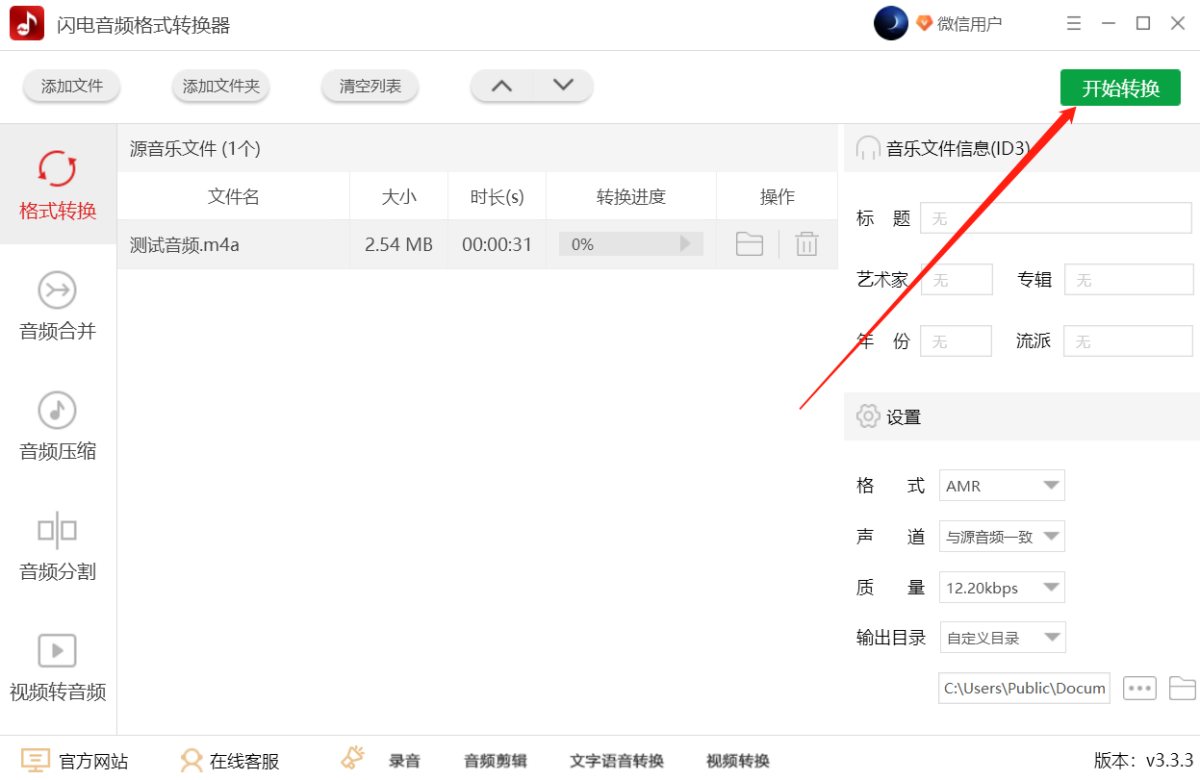Delete 测试音频.m4a with the trash icon
This screenshot has width=1200, height=780.
coord(807,244)
